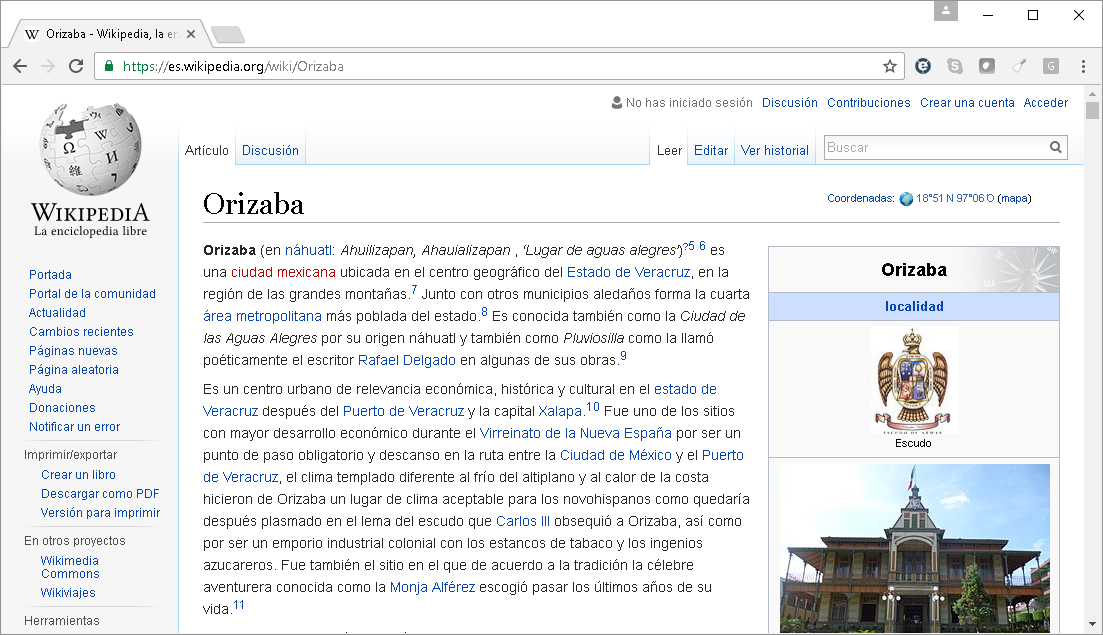This screenshot has width=1103, height=635.
Task: Open Contribuciones in the top bar
Action: click(869, 103)
